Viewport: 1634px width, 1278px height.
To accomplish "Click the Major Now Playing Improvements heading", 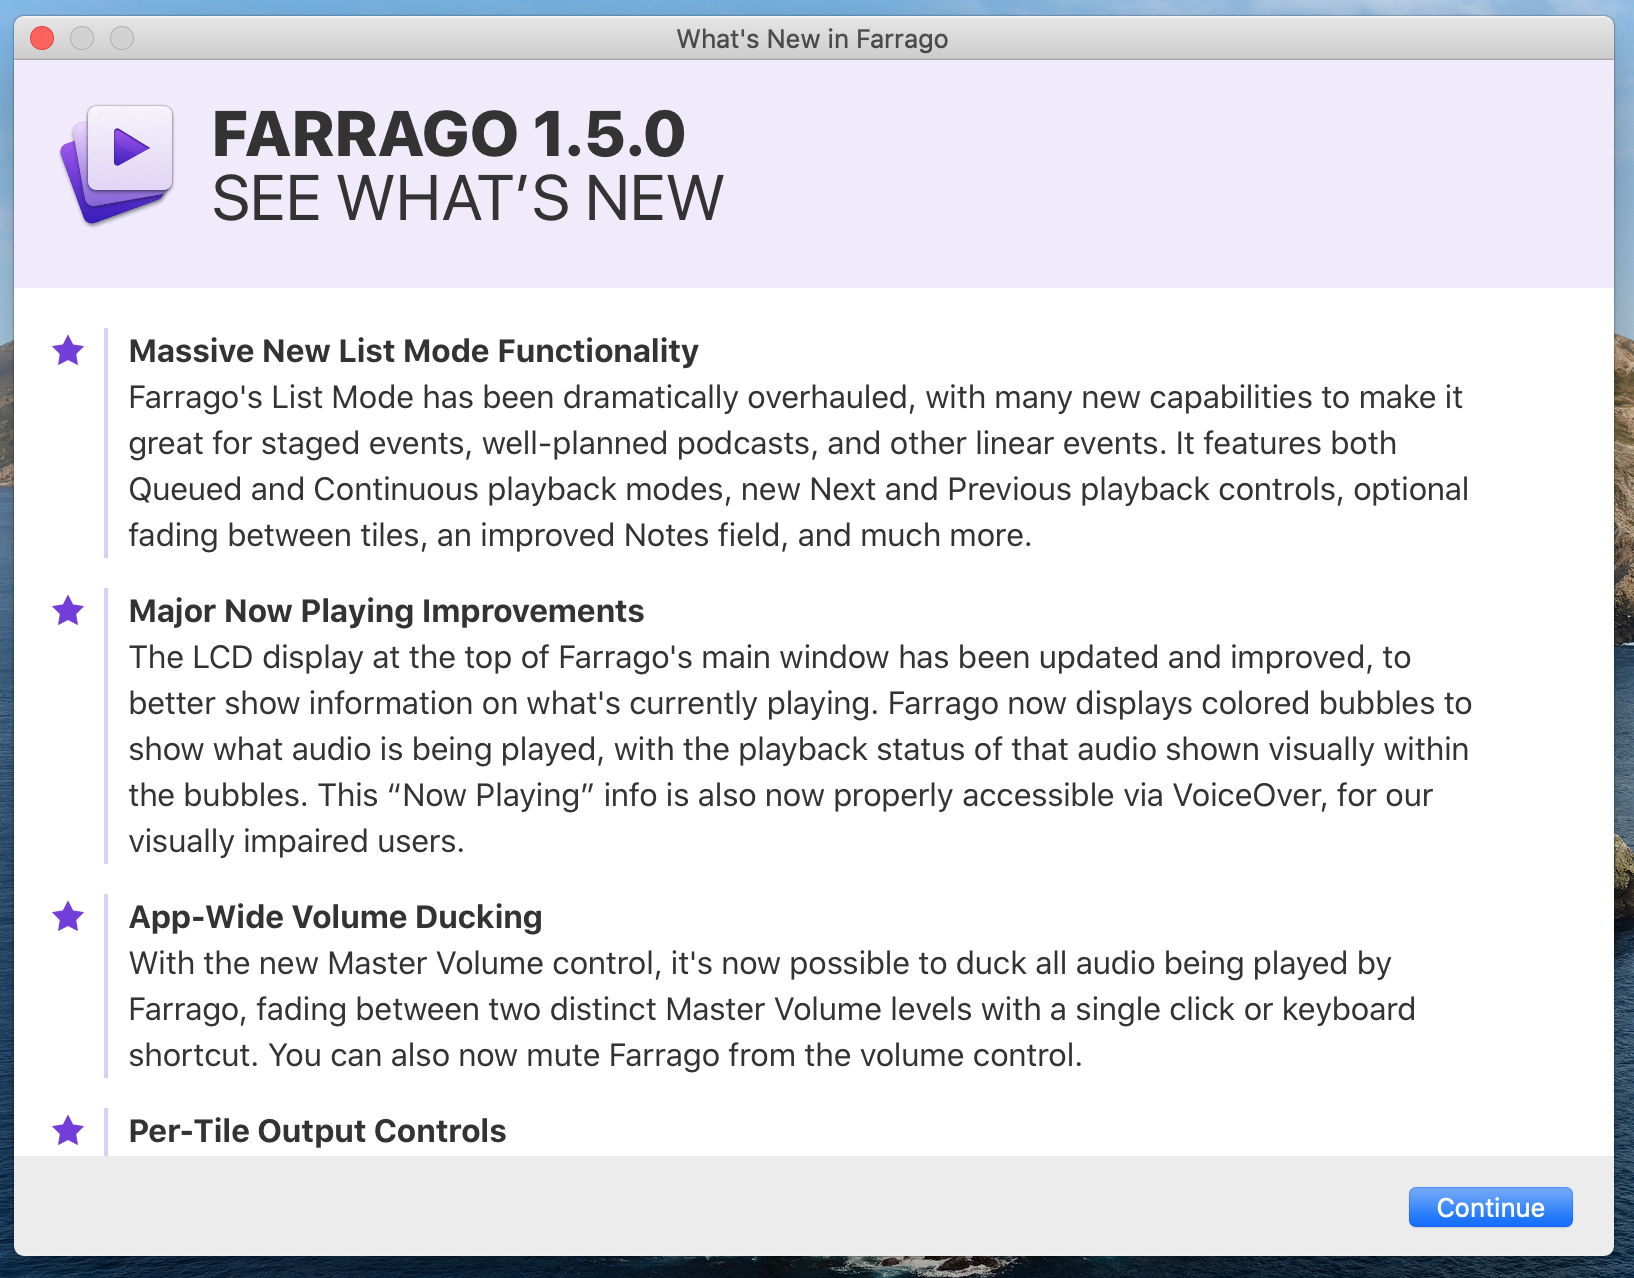I will click(386, 611).
